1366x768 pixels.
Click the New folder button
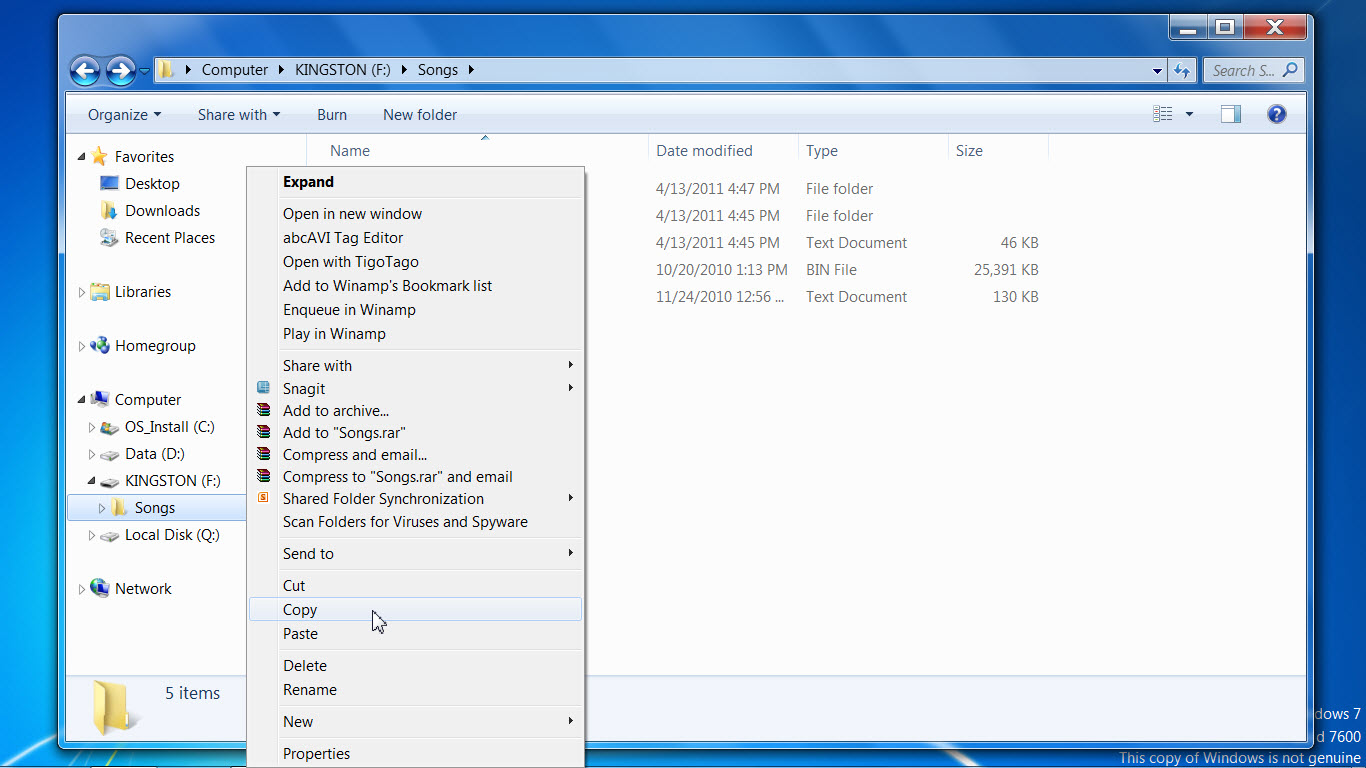pyautogui.click(x=420, y=115)
